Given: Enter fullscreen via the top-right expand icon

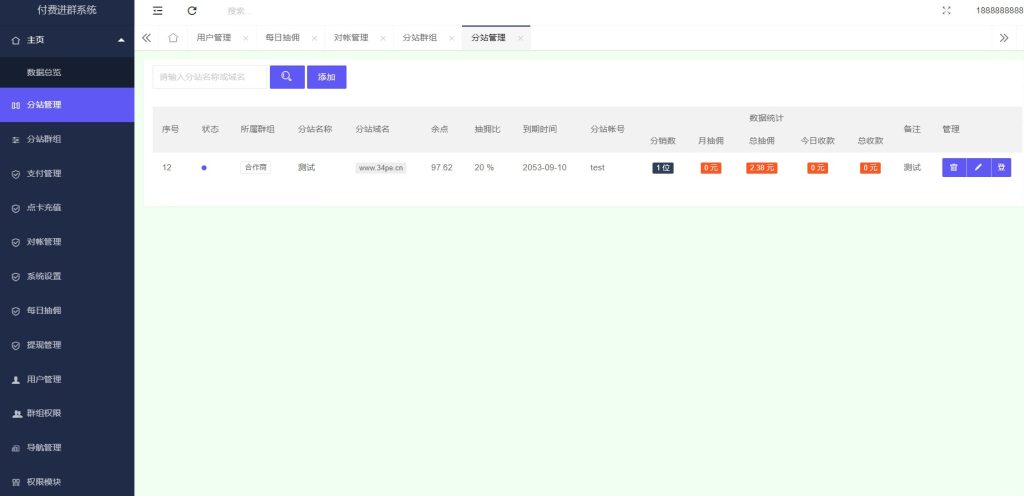Looking at the screenshot, I should point(946,10).
